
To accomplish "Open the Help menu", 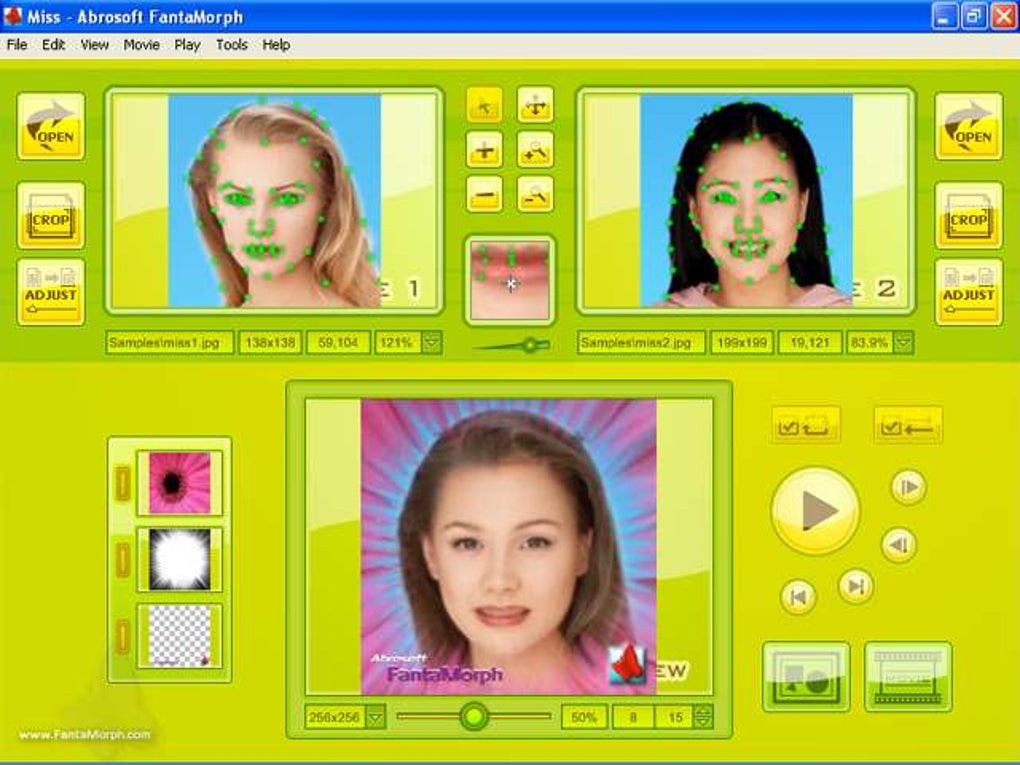I will (276, 45).
